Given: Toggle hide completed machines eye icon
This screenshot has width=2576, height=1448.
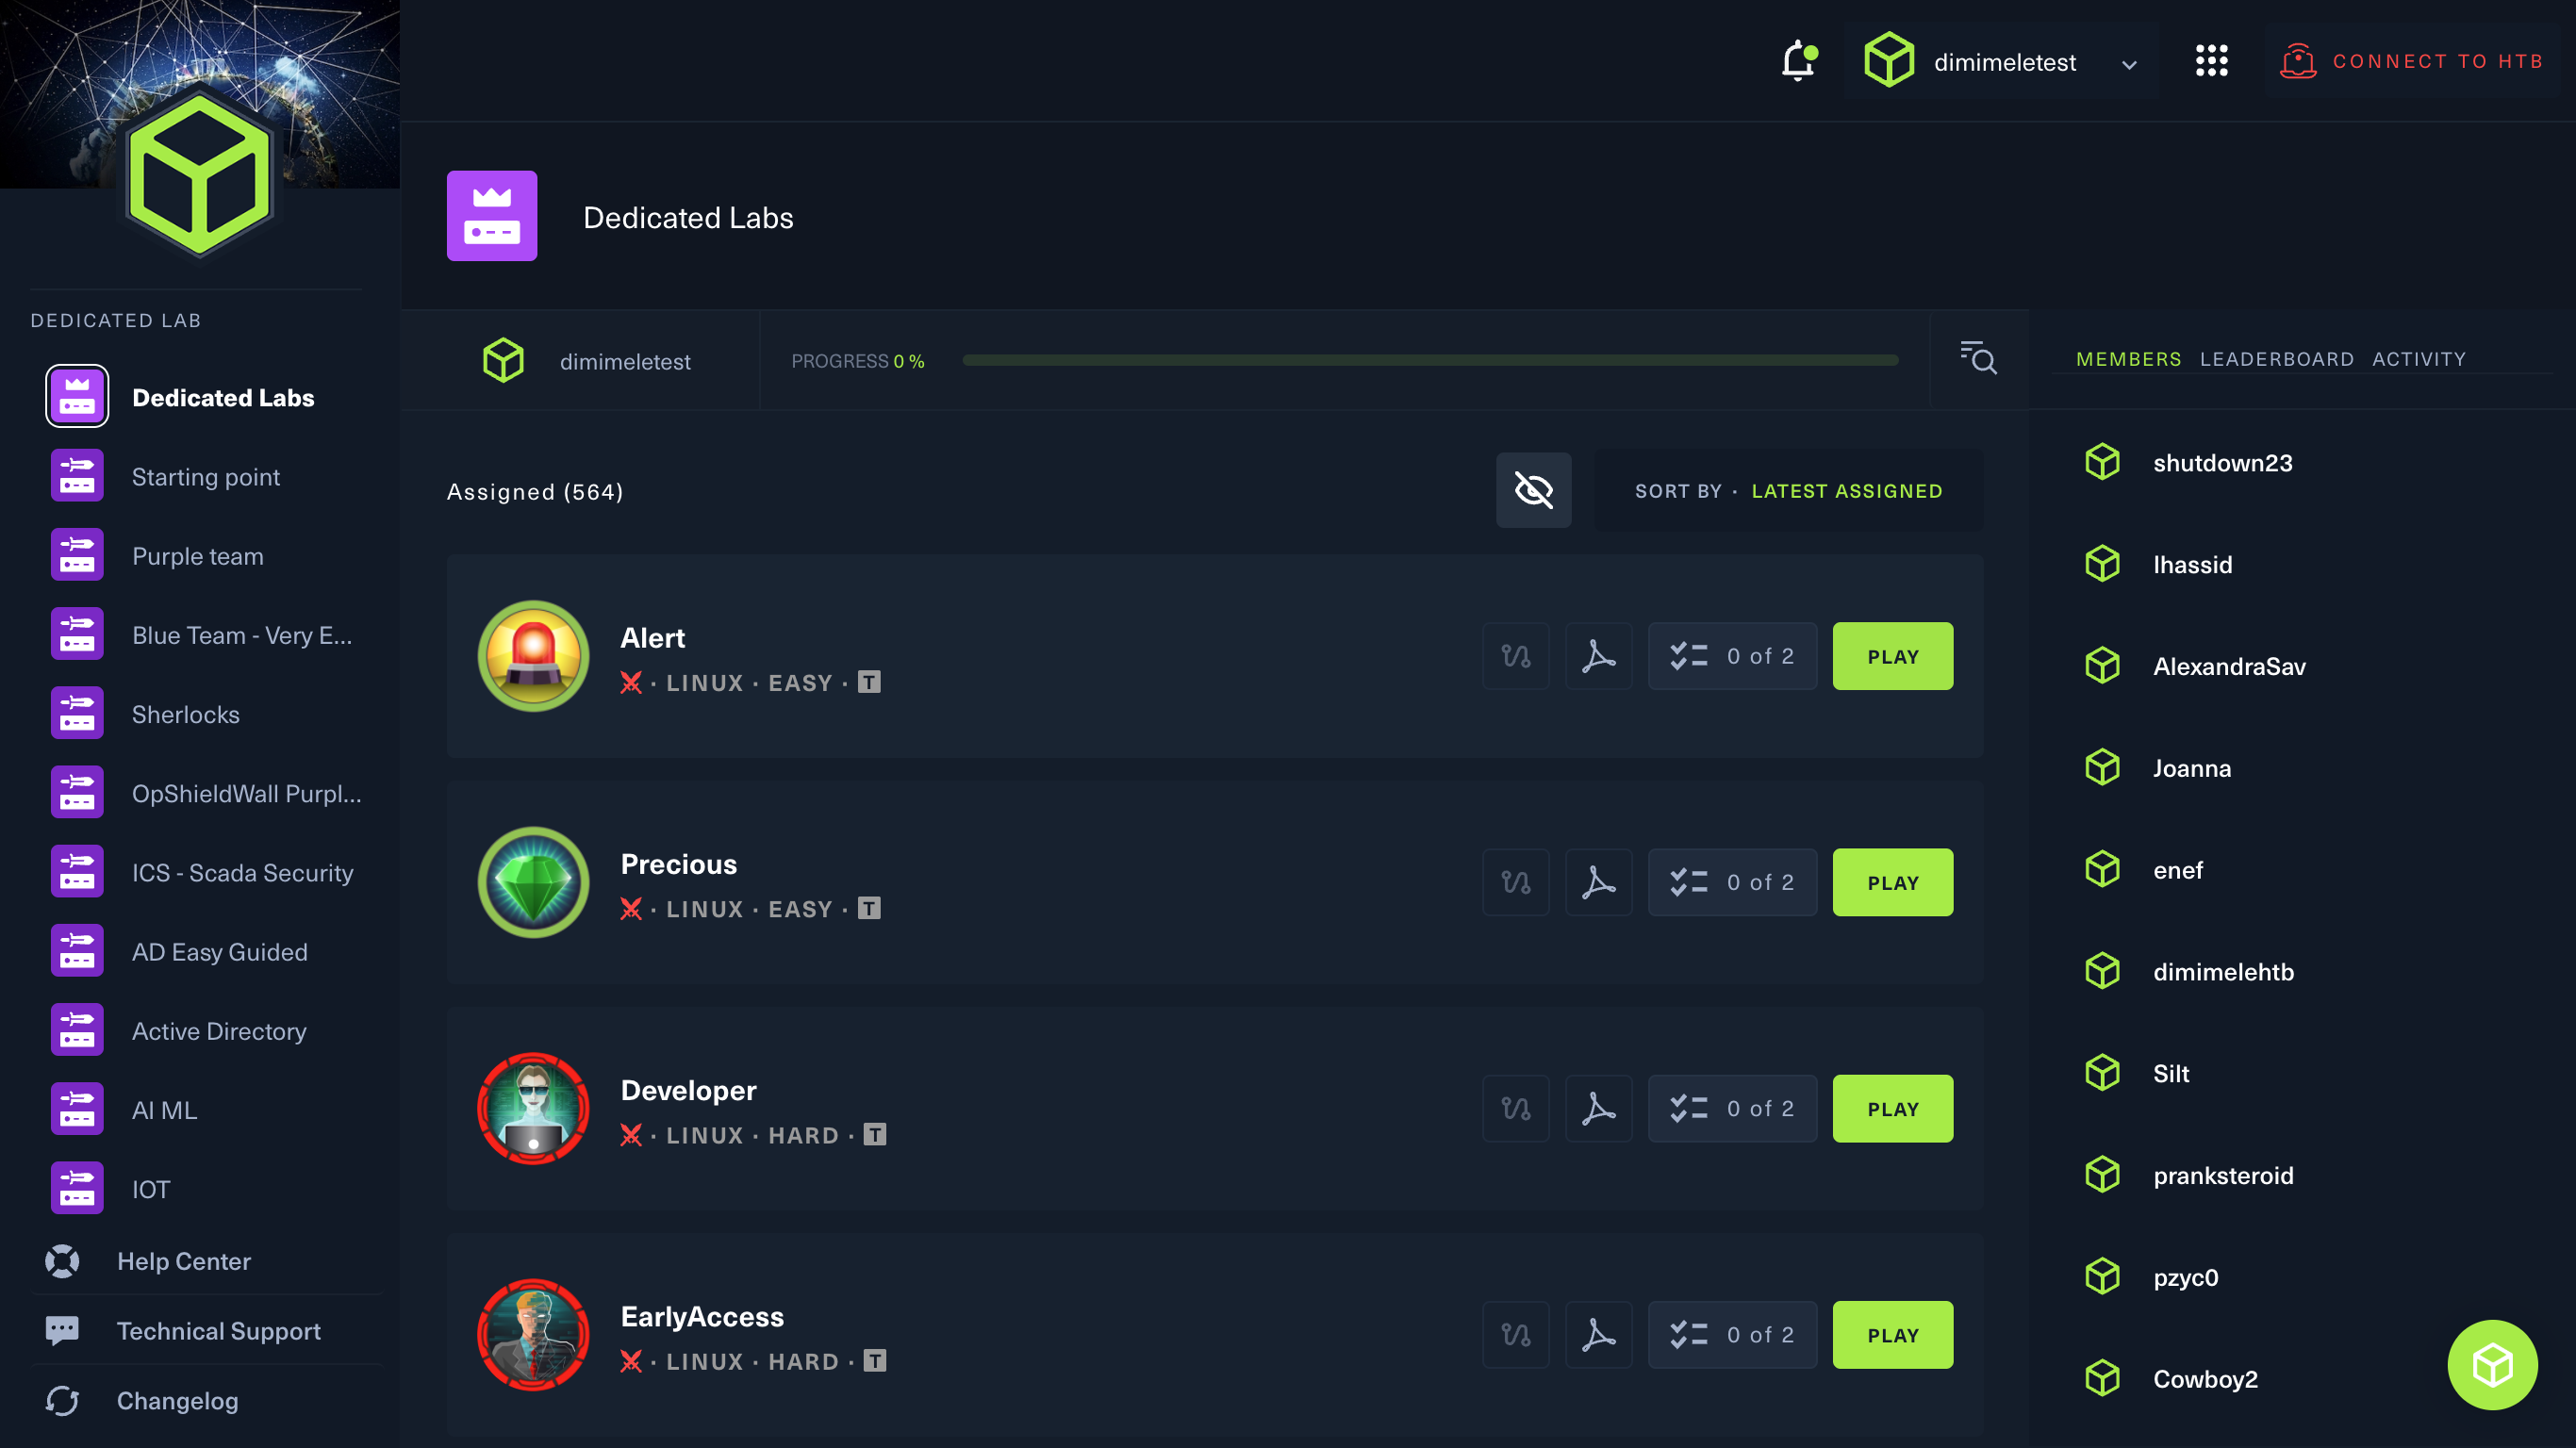Looking at the screenshot, I should coord(1533,490).
